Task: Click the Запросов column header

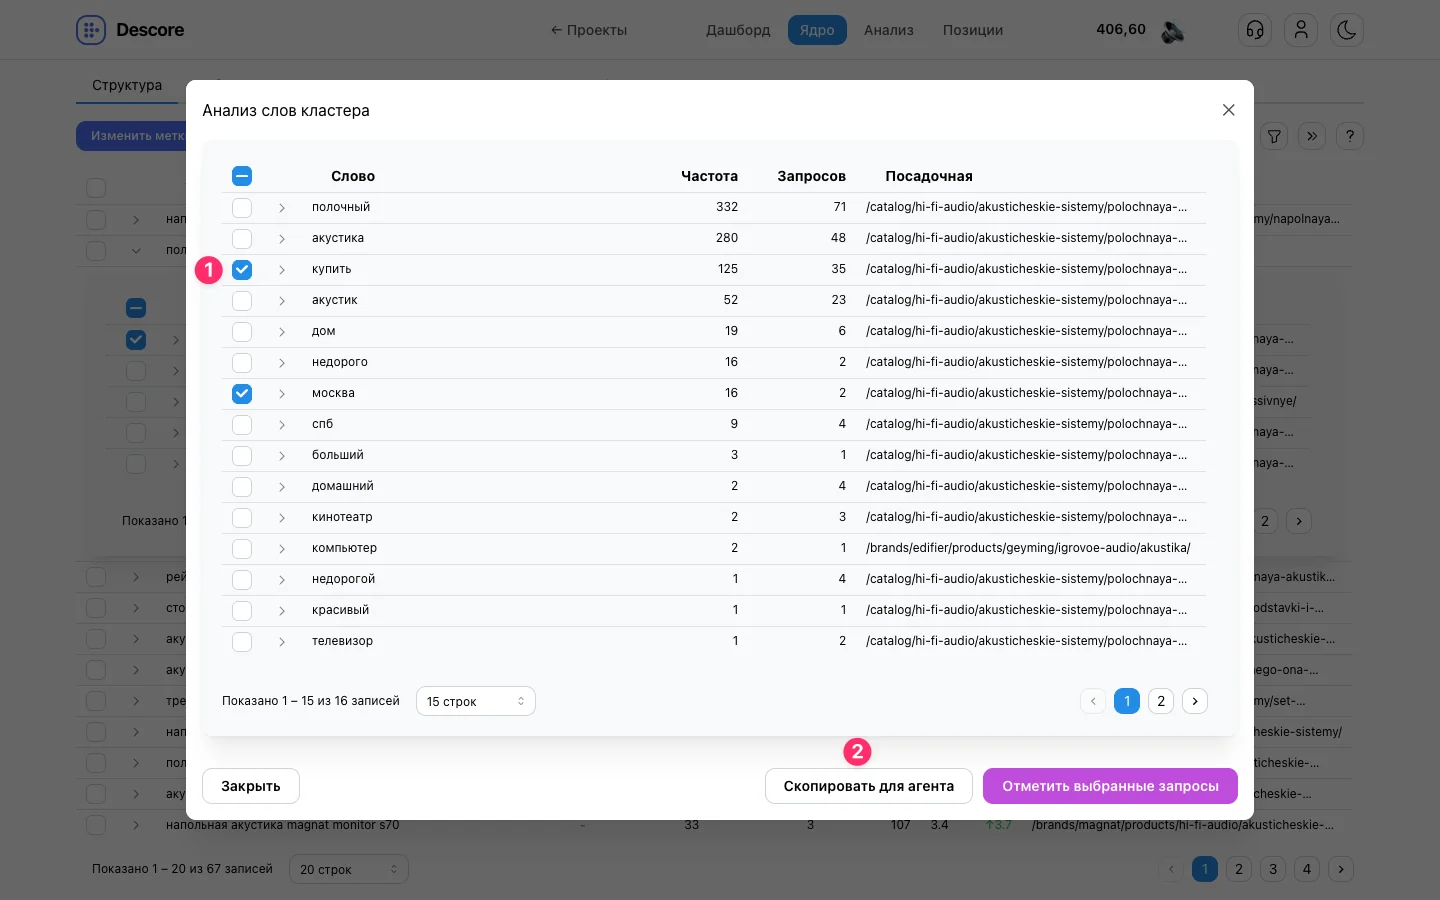Action: [x=812, y=176]
